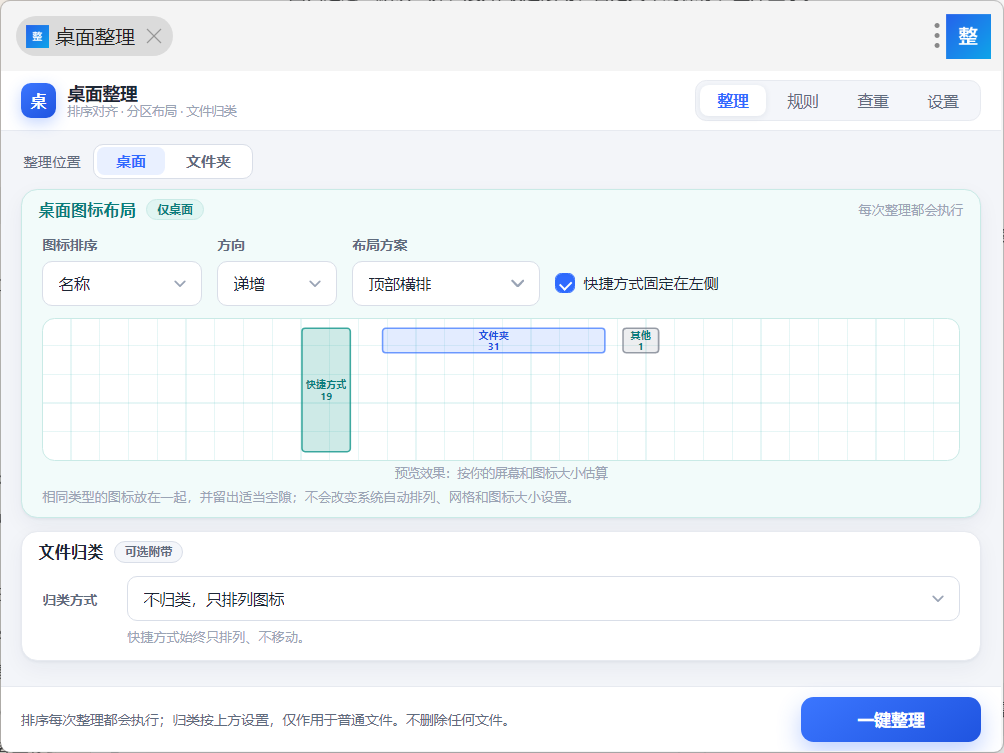The width and height of the screenshot is (1004, 753).
Task: Expand the 归类方式 dropdown
Action: [543, 599]
